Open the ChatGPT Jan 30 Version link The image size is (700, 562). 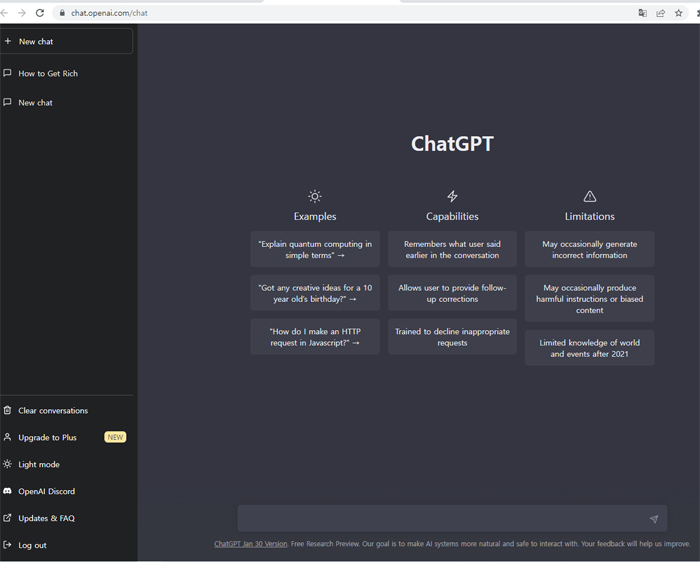(250, 544)
